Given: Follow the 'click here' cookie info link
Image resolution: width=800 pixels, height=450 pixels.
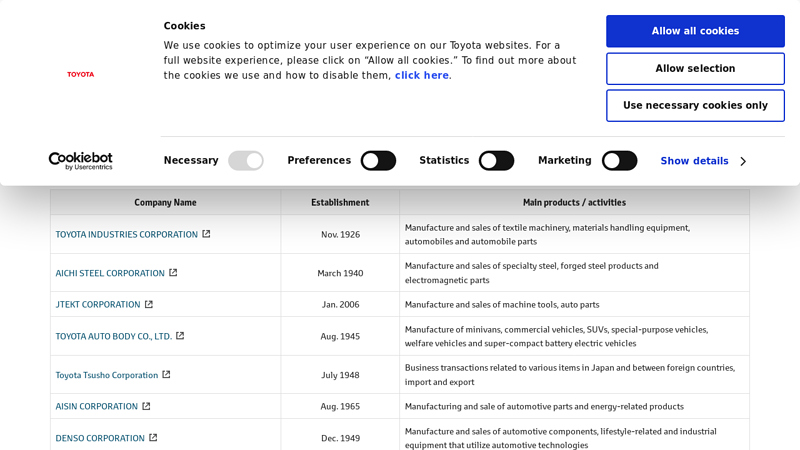Looking at the screenshot, I should point(421,76).
